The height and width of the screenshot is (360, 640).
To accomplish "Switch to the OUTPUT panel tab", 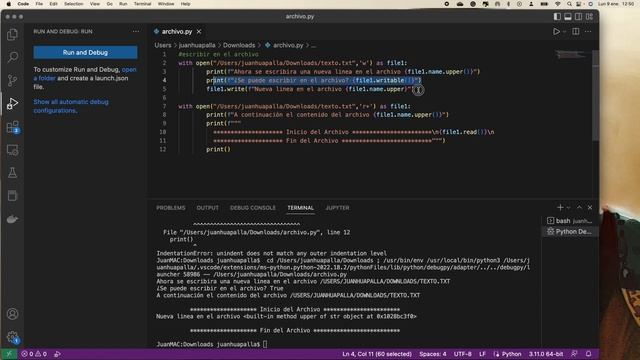I will tap(207, 208).
